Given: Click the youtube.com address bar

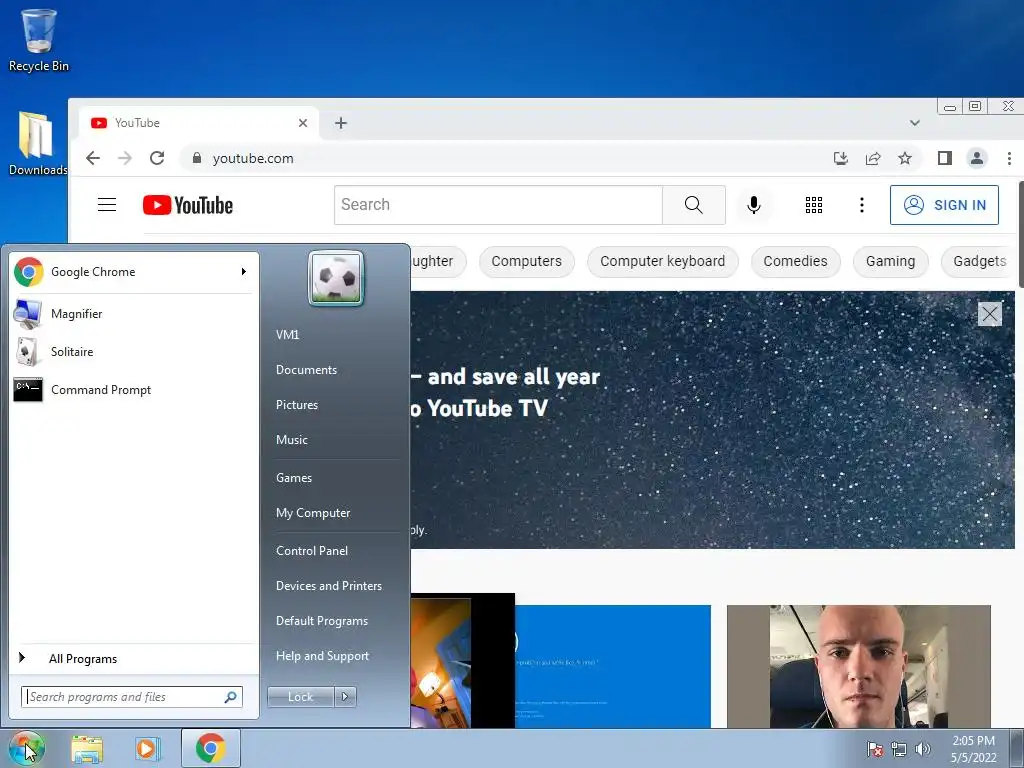Looking at the screenshot, I should pyautogui.click(x=503, y=158).
